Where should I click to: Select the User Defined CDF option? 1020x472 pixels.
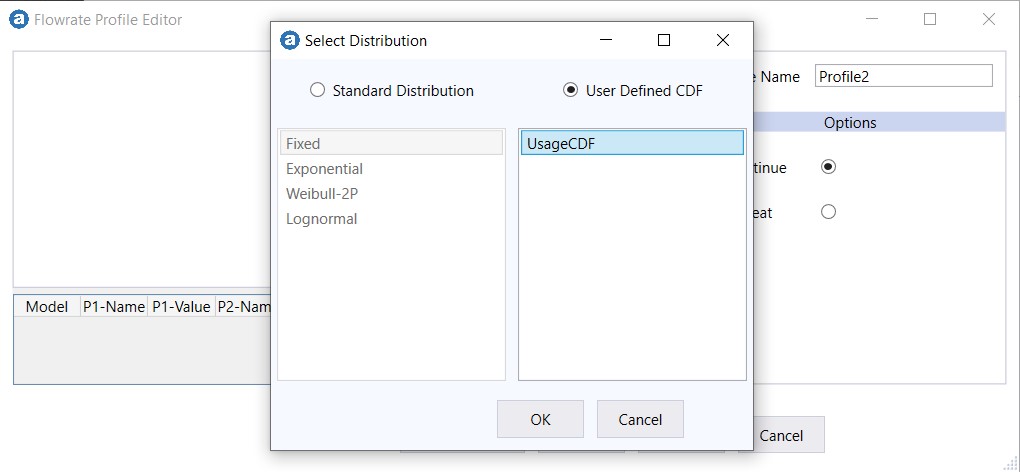pyautogui.click(x=571, y=90)
